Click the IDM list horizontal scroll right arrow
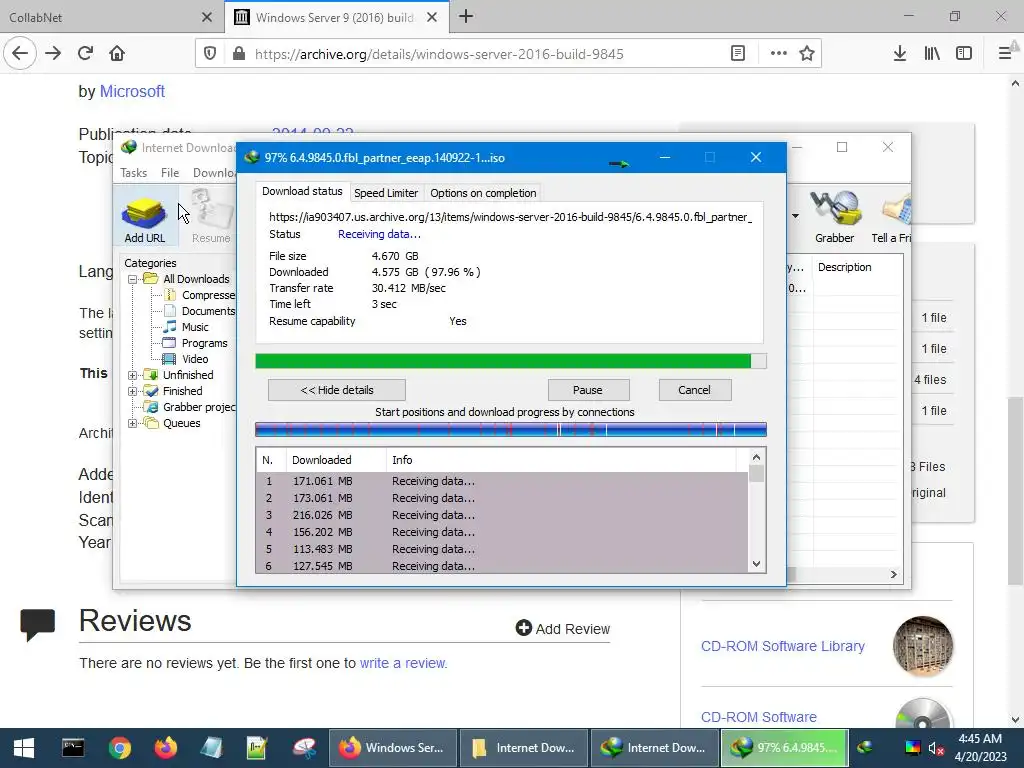Screen dimensions: 1024x768 tap(893, 575)
